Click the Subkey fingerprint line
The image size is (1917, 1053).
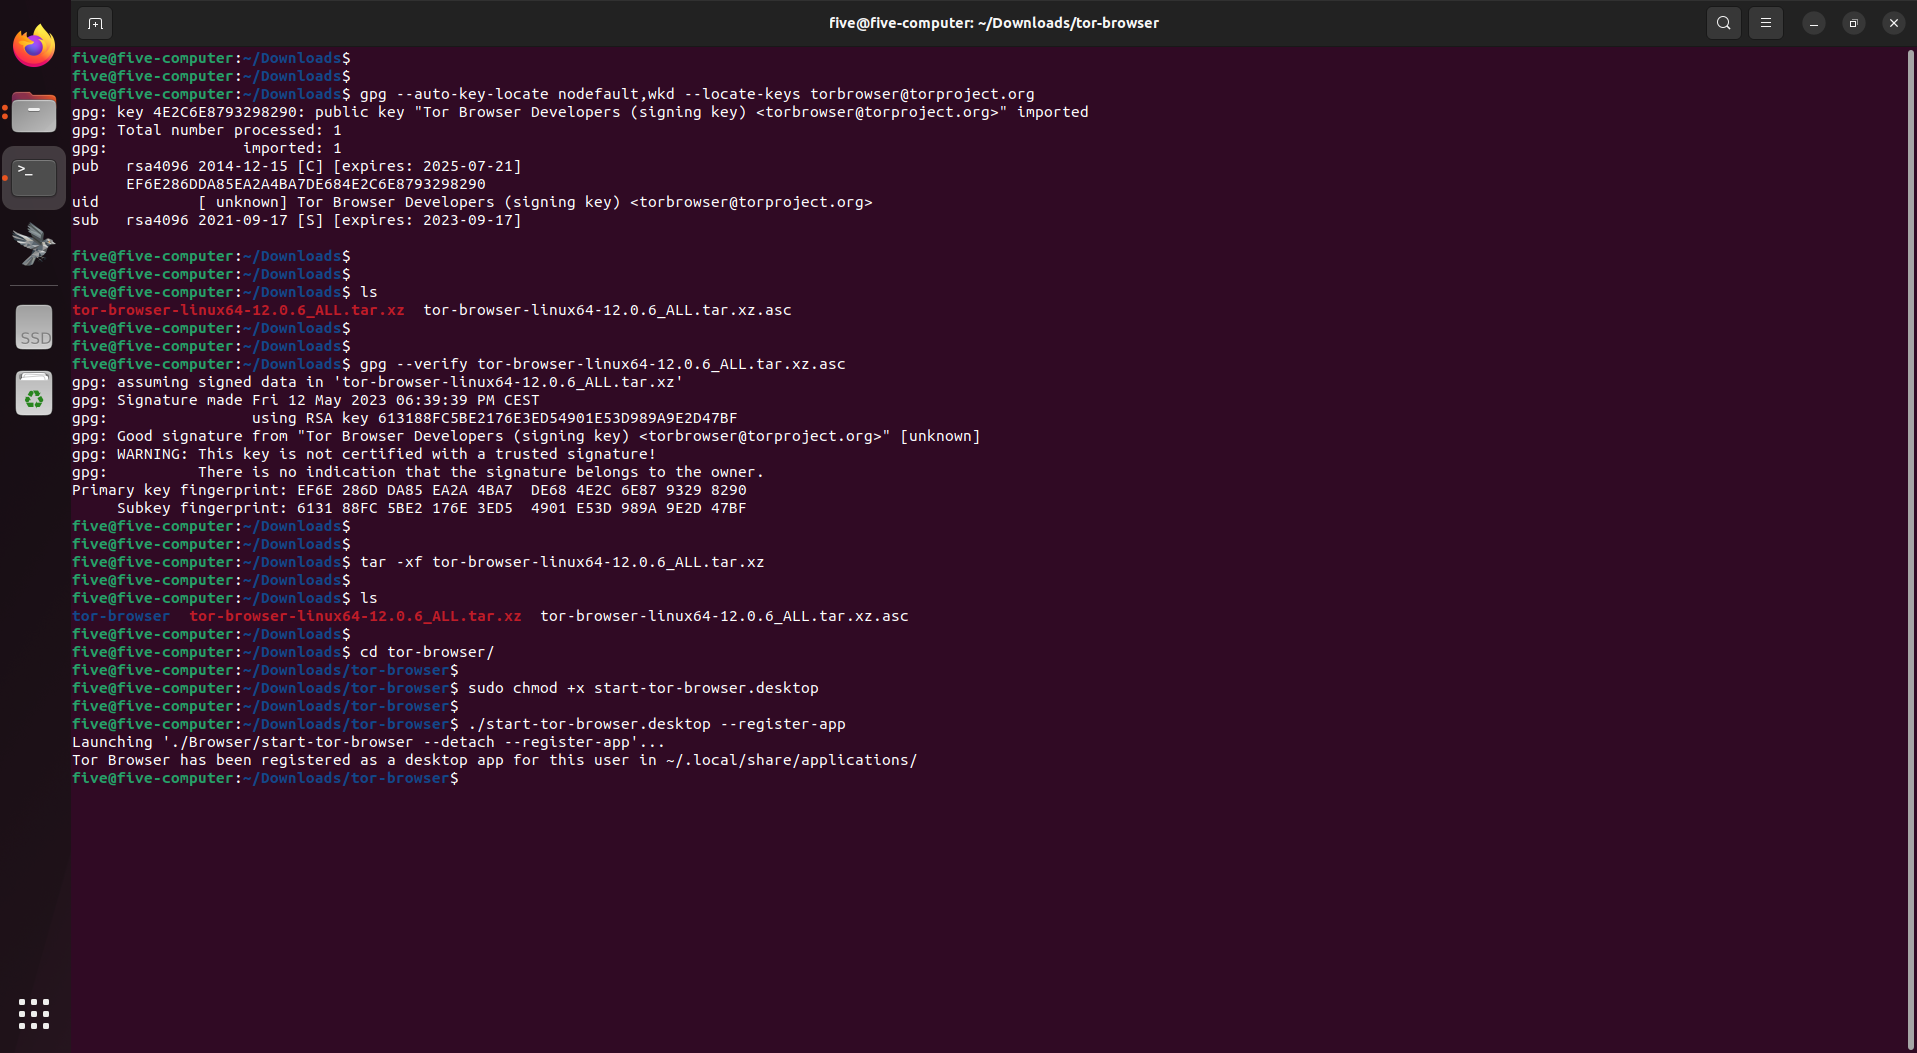click(432, 508)
